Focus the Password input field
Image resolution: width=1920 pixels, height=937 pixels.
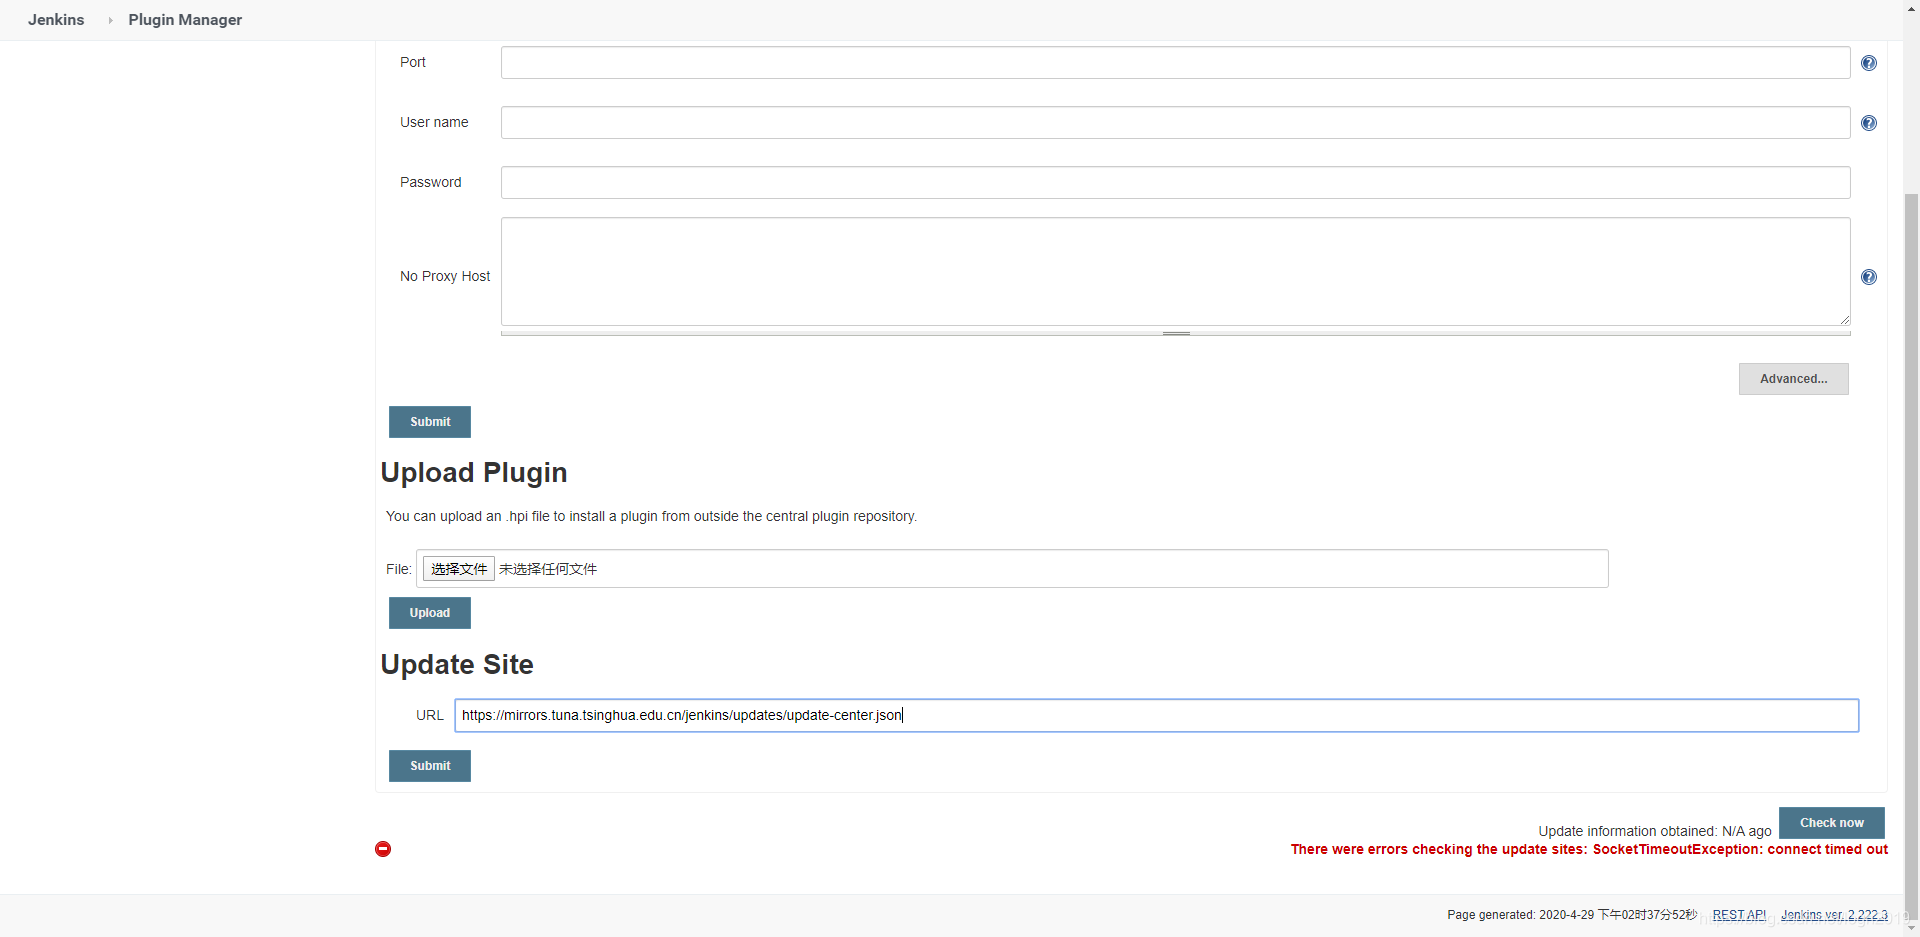pyautogui.click(x=1175, y=183)
